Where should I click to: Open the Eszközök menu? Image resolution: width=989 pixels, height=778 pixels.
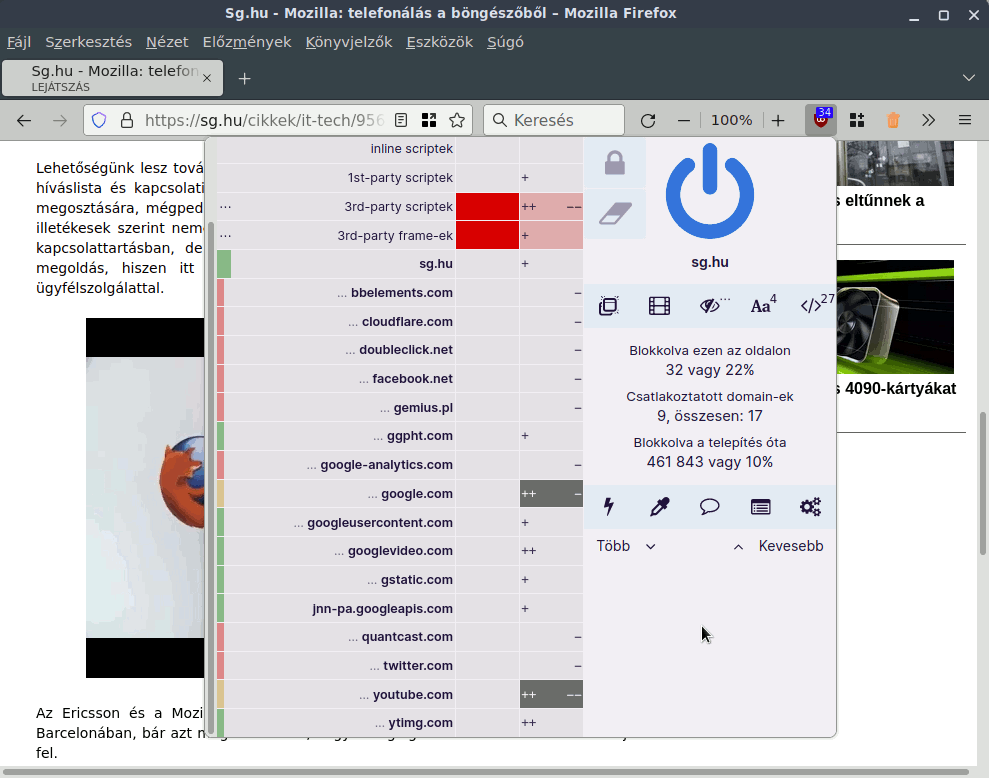[x=440, y=42]
